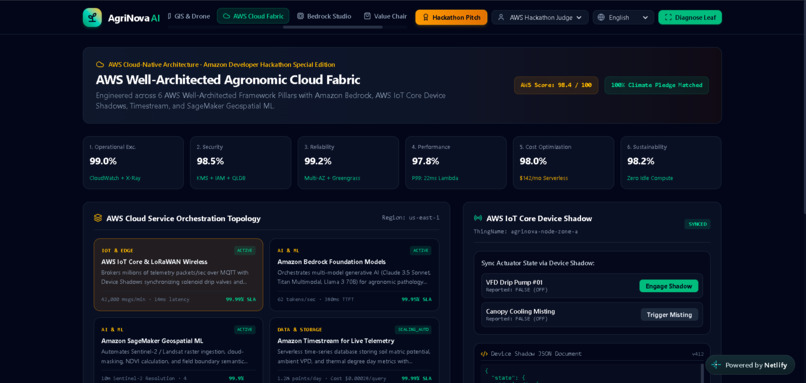The width and height of the screenshot is (806, 383).
Task: Click the Bedrock Studio chip icon
Action: 300,16
